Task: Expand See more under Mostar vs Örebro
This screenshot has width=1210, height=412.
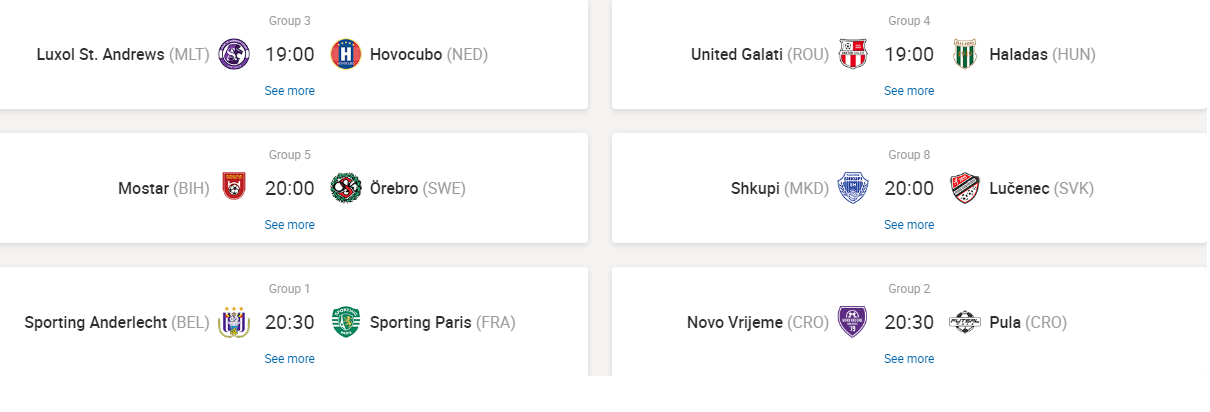Action: [289, 225]
